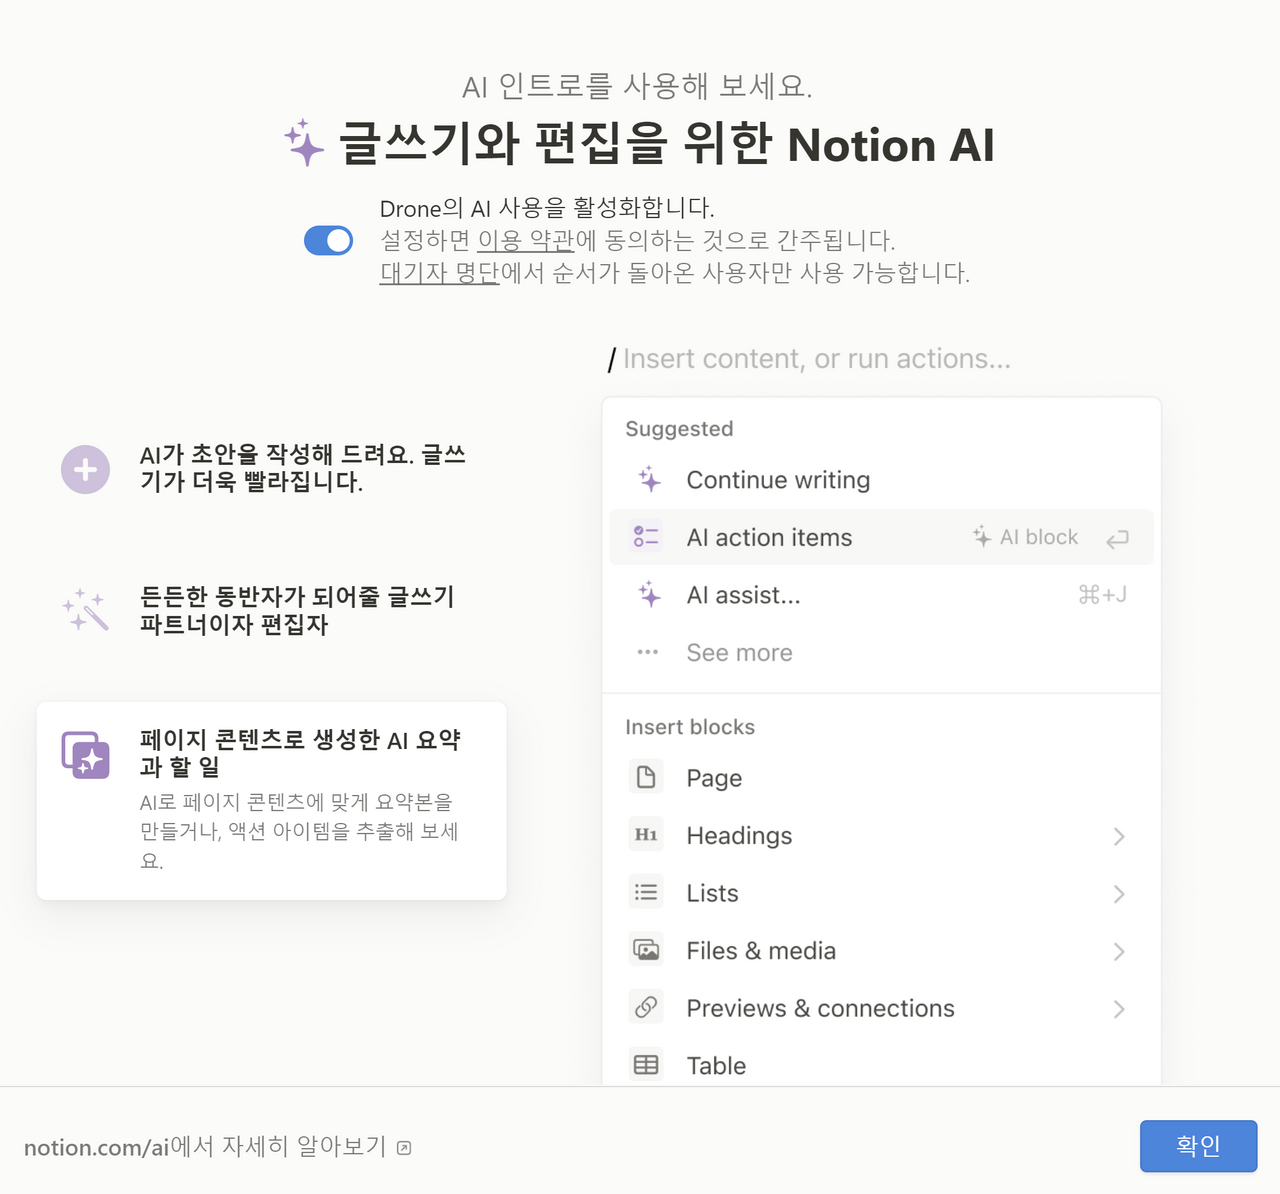Toggle the Drone AI usage switch
Viewport: 1280px width, 1194px height.
pyautogui.click(x=328, y=240)
